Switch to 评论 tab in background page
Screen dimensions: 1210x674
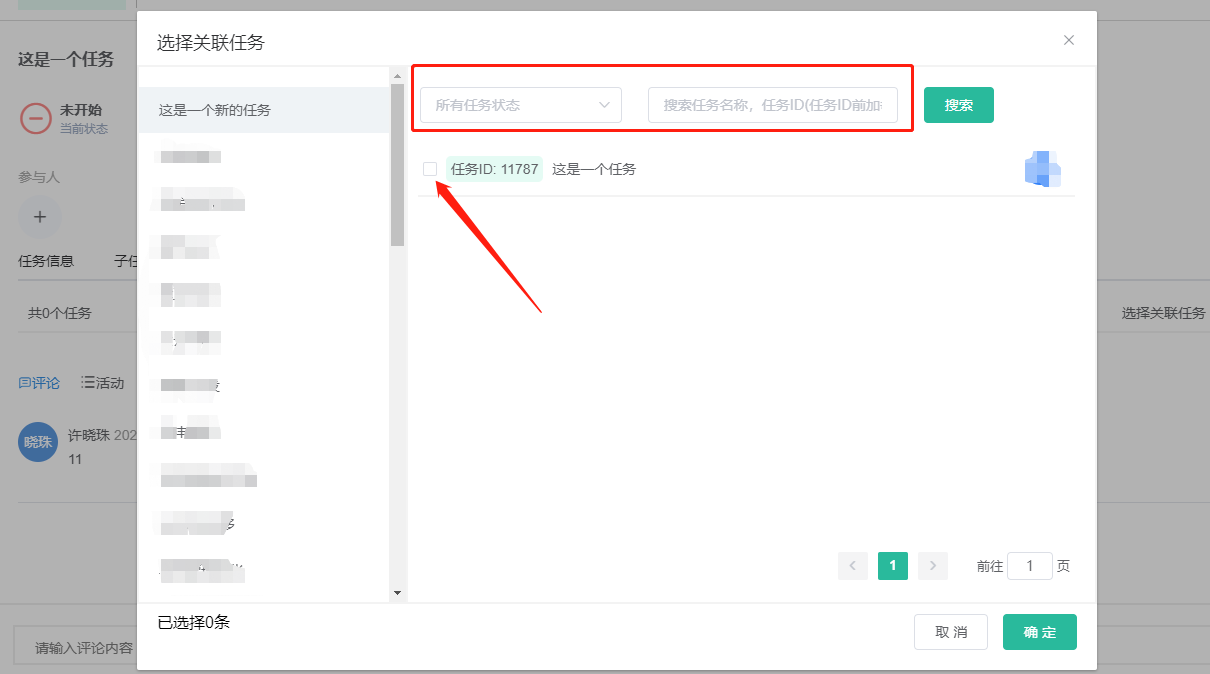point(39,383)
